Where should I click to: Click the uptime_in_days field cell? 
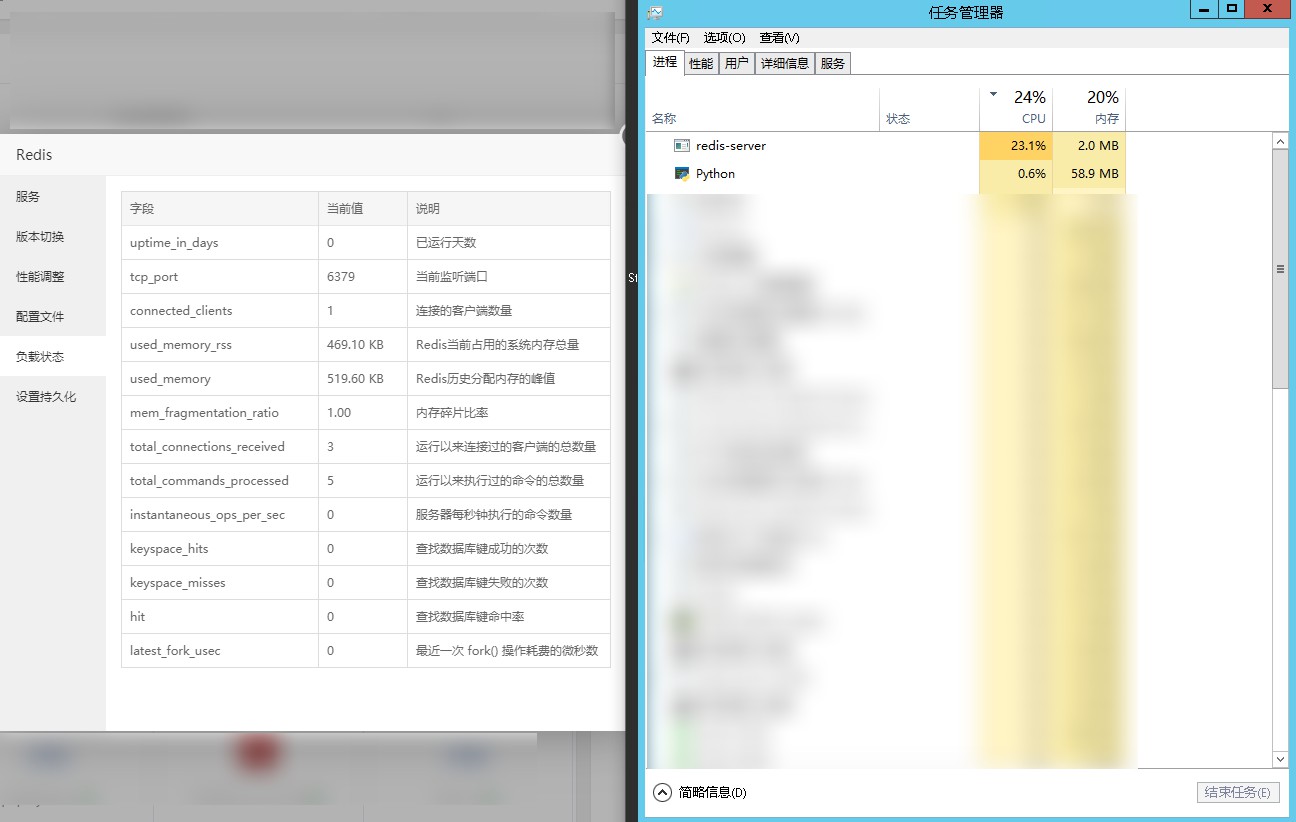tap(220, 243)
